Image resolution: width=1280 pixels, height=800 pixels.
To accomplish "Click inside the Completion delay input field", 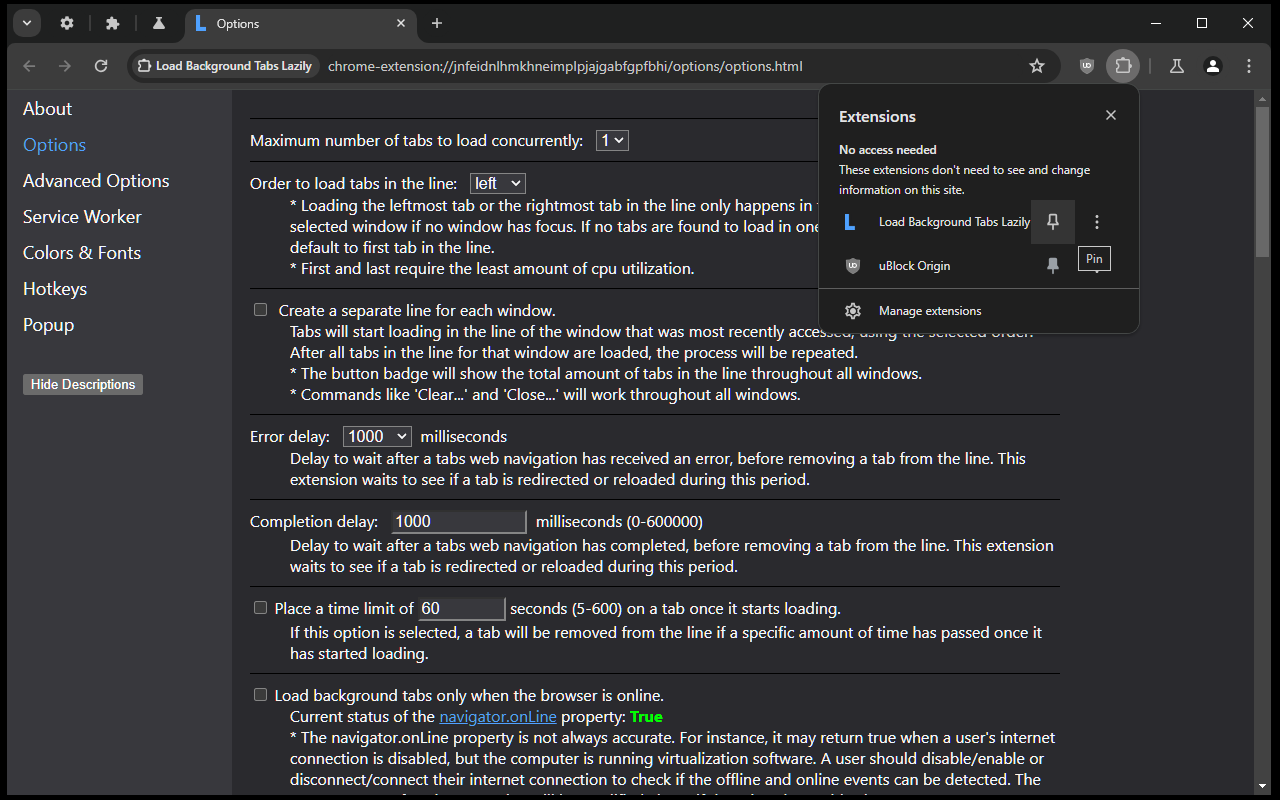I will 458,521.
